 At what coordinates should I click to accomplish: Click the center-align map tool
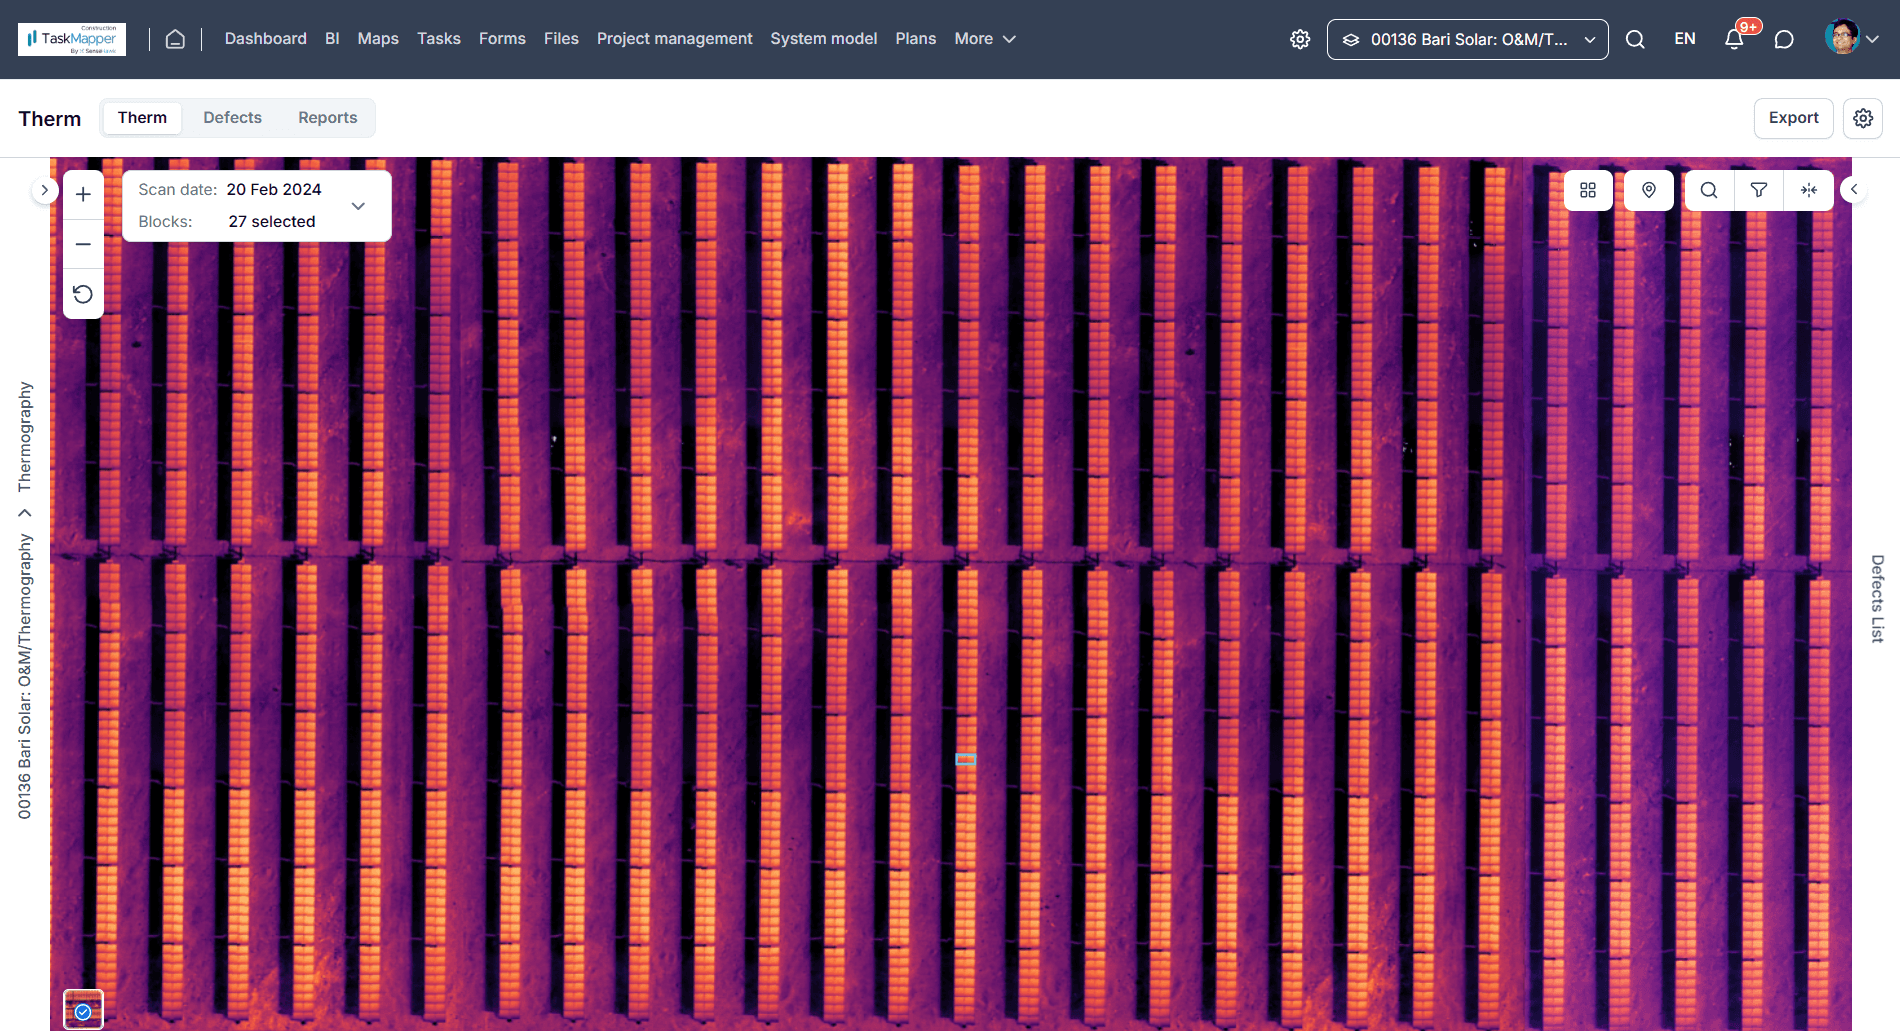pos(1809,190)
